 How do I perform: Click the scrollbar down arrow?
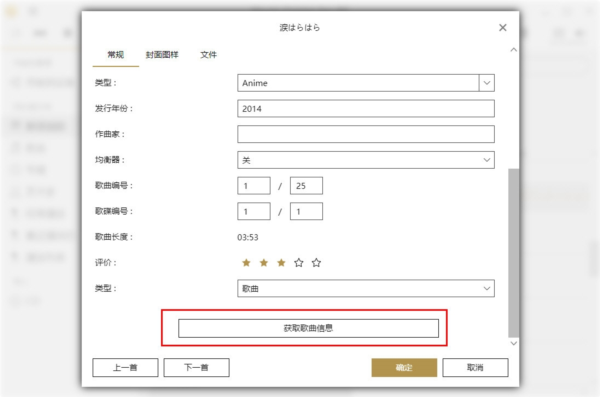coord(514,343)
